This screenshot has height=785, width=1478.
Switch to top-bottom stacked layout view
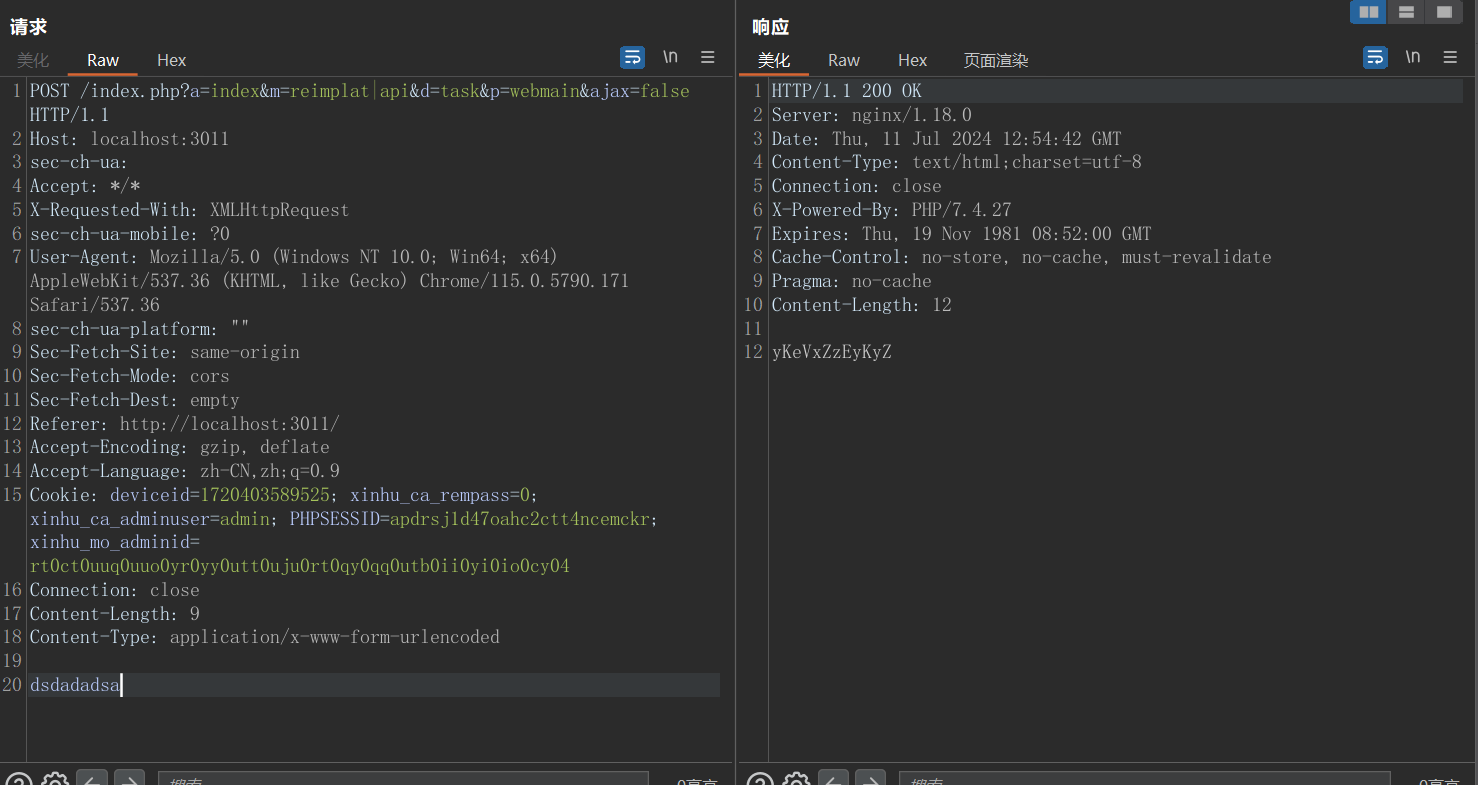tap(1406, 12)
